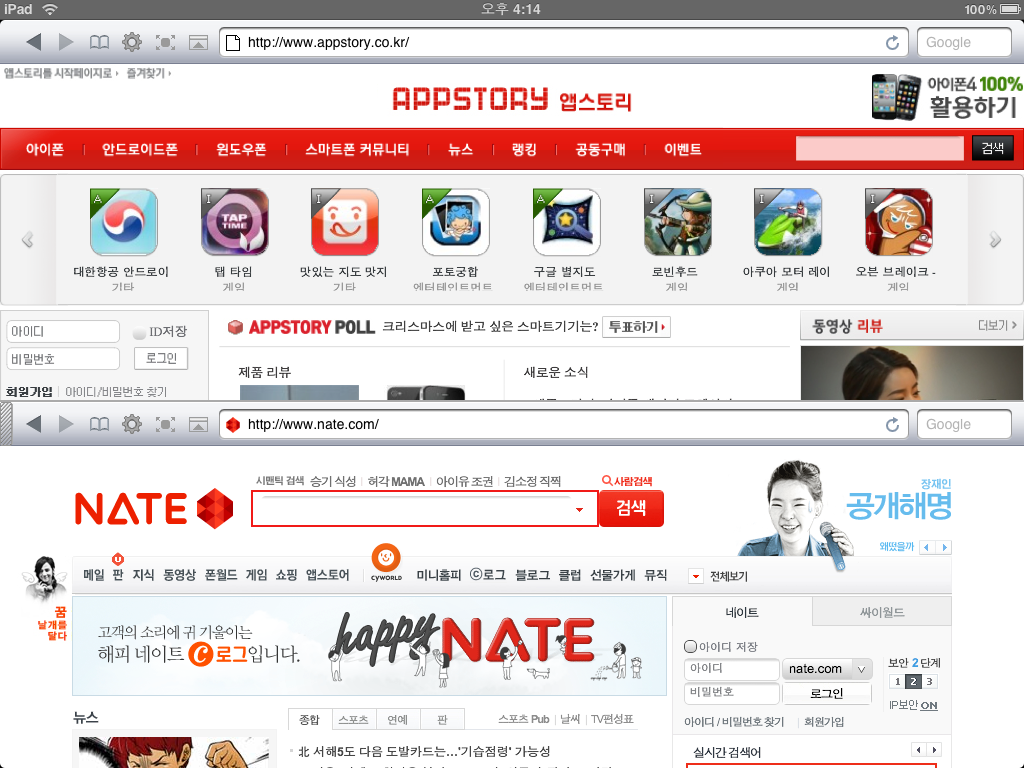The image size is (1024, 768).
Task: Go forward in the top browser pane
Action: point(66,42)
